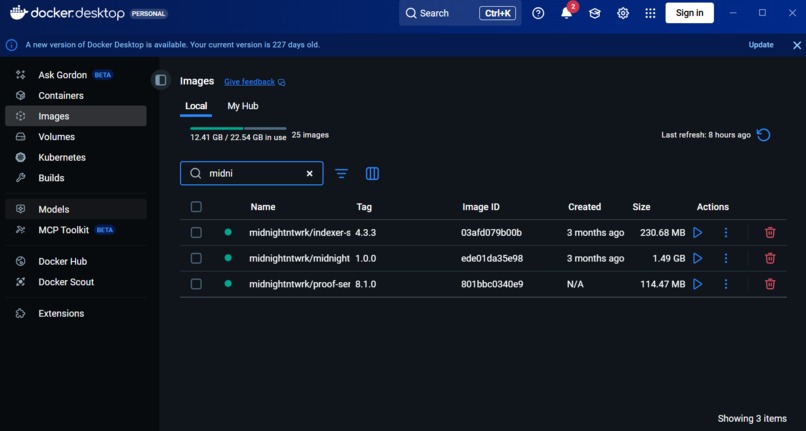Clear the search field text

pyautogui.click(x=309, y=174)
